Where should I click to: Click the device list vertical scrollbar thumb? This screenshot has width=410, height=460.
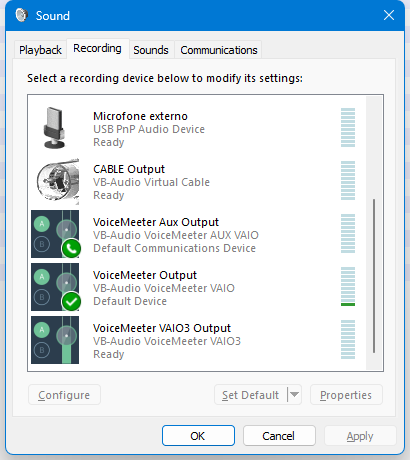coord(374,276)
